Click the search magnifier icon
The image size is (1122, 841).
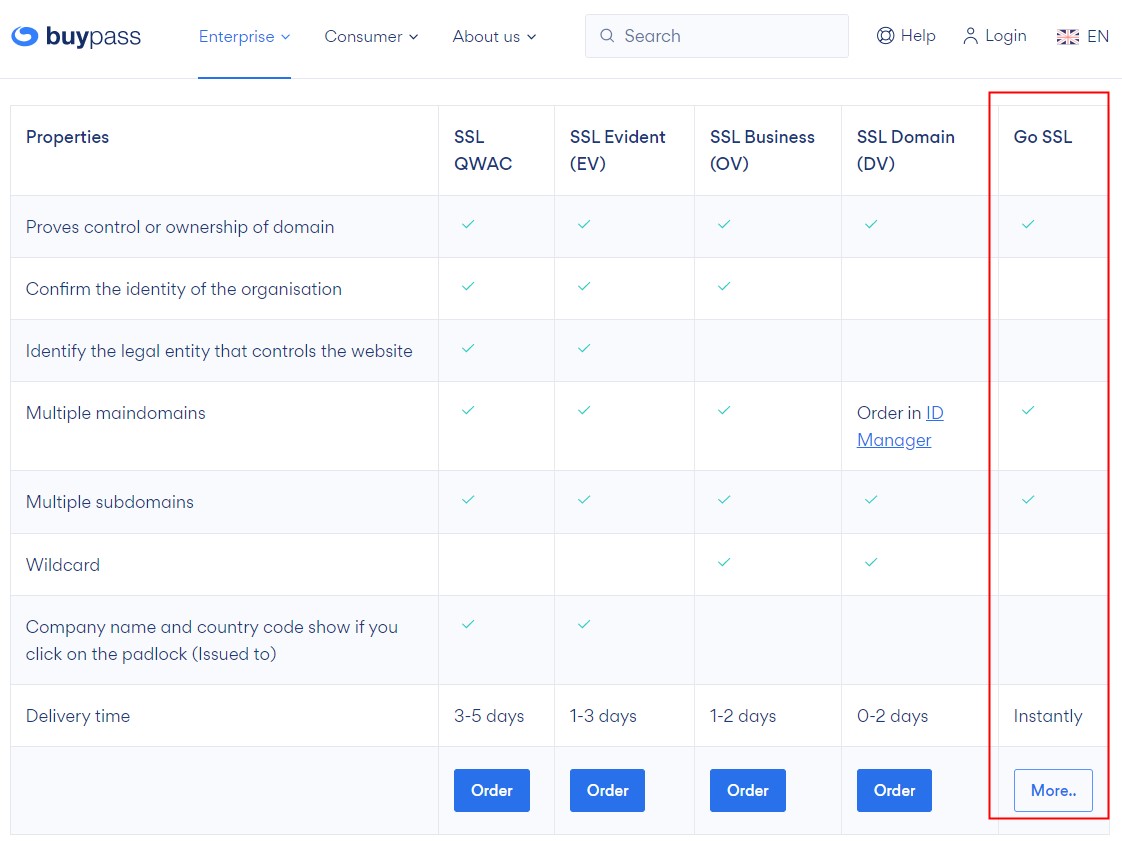(607, 36)
